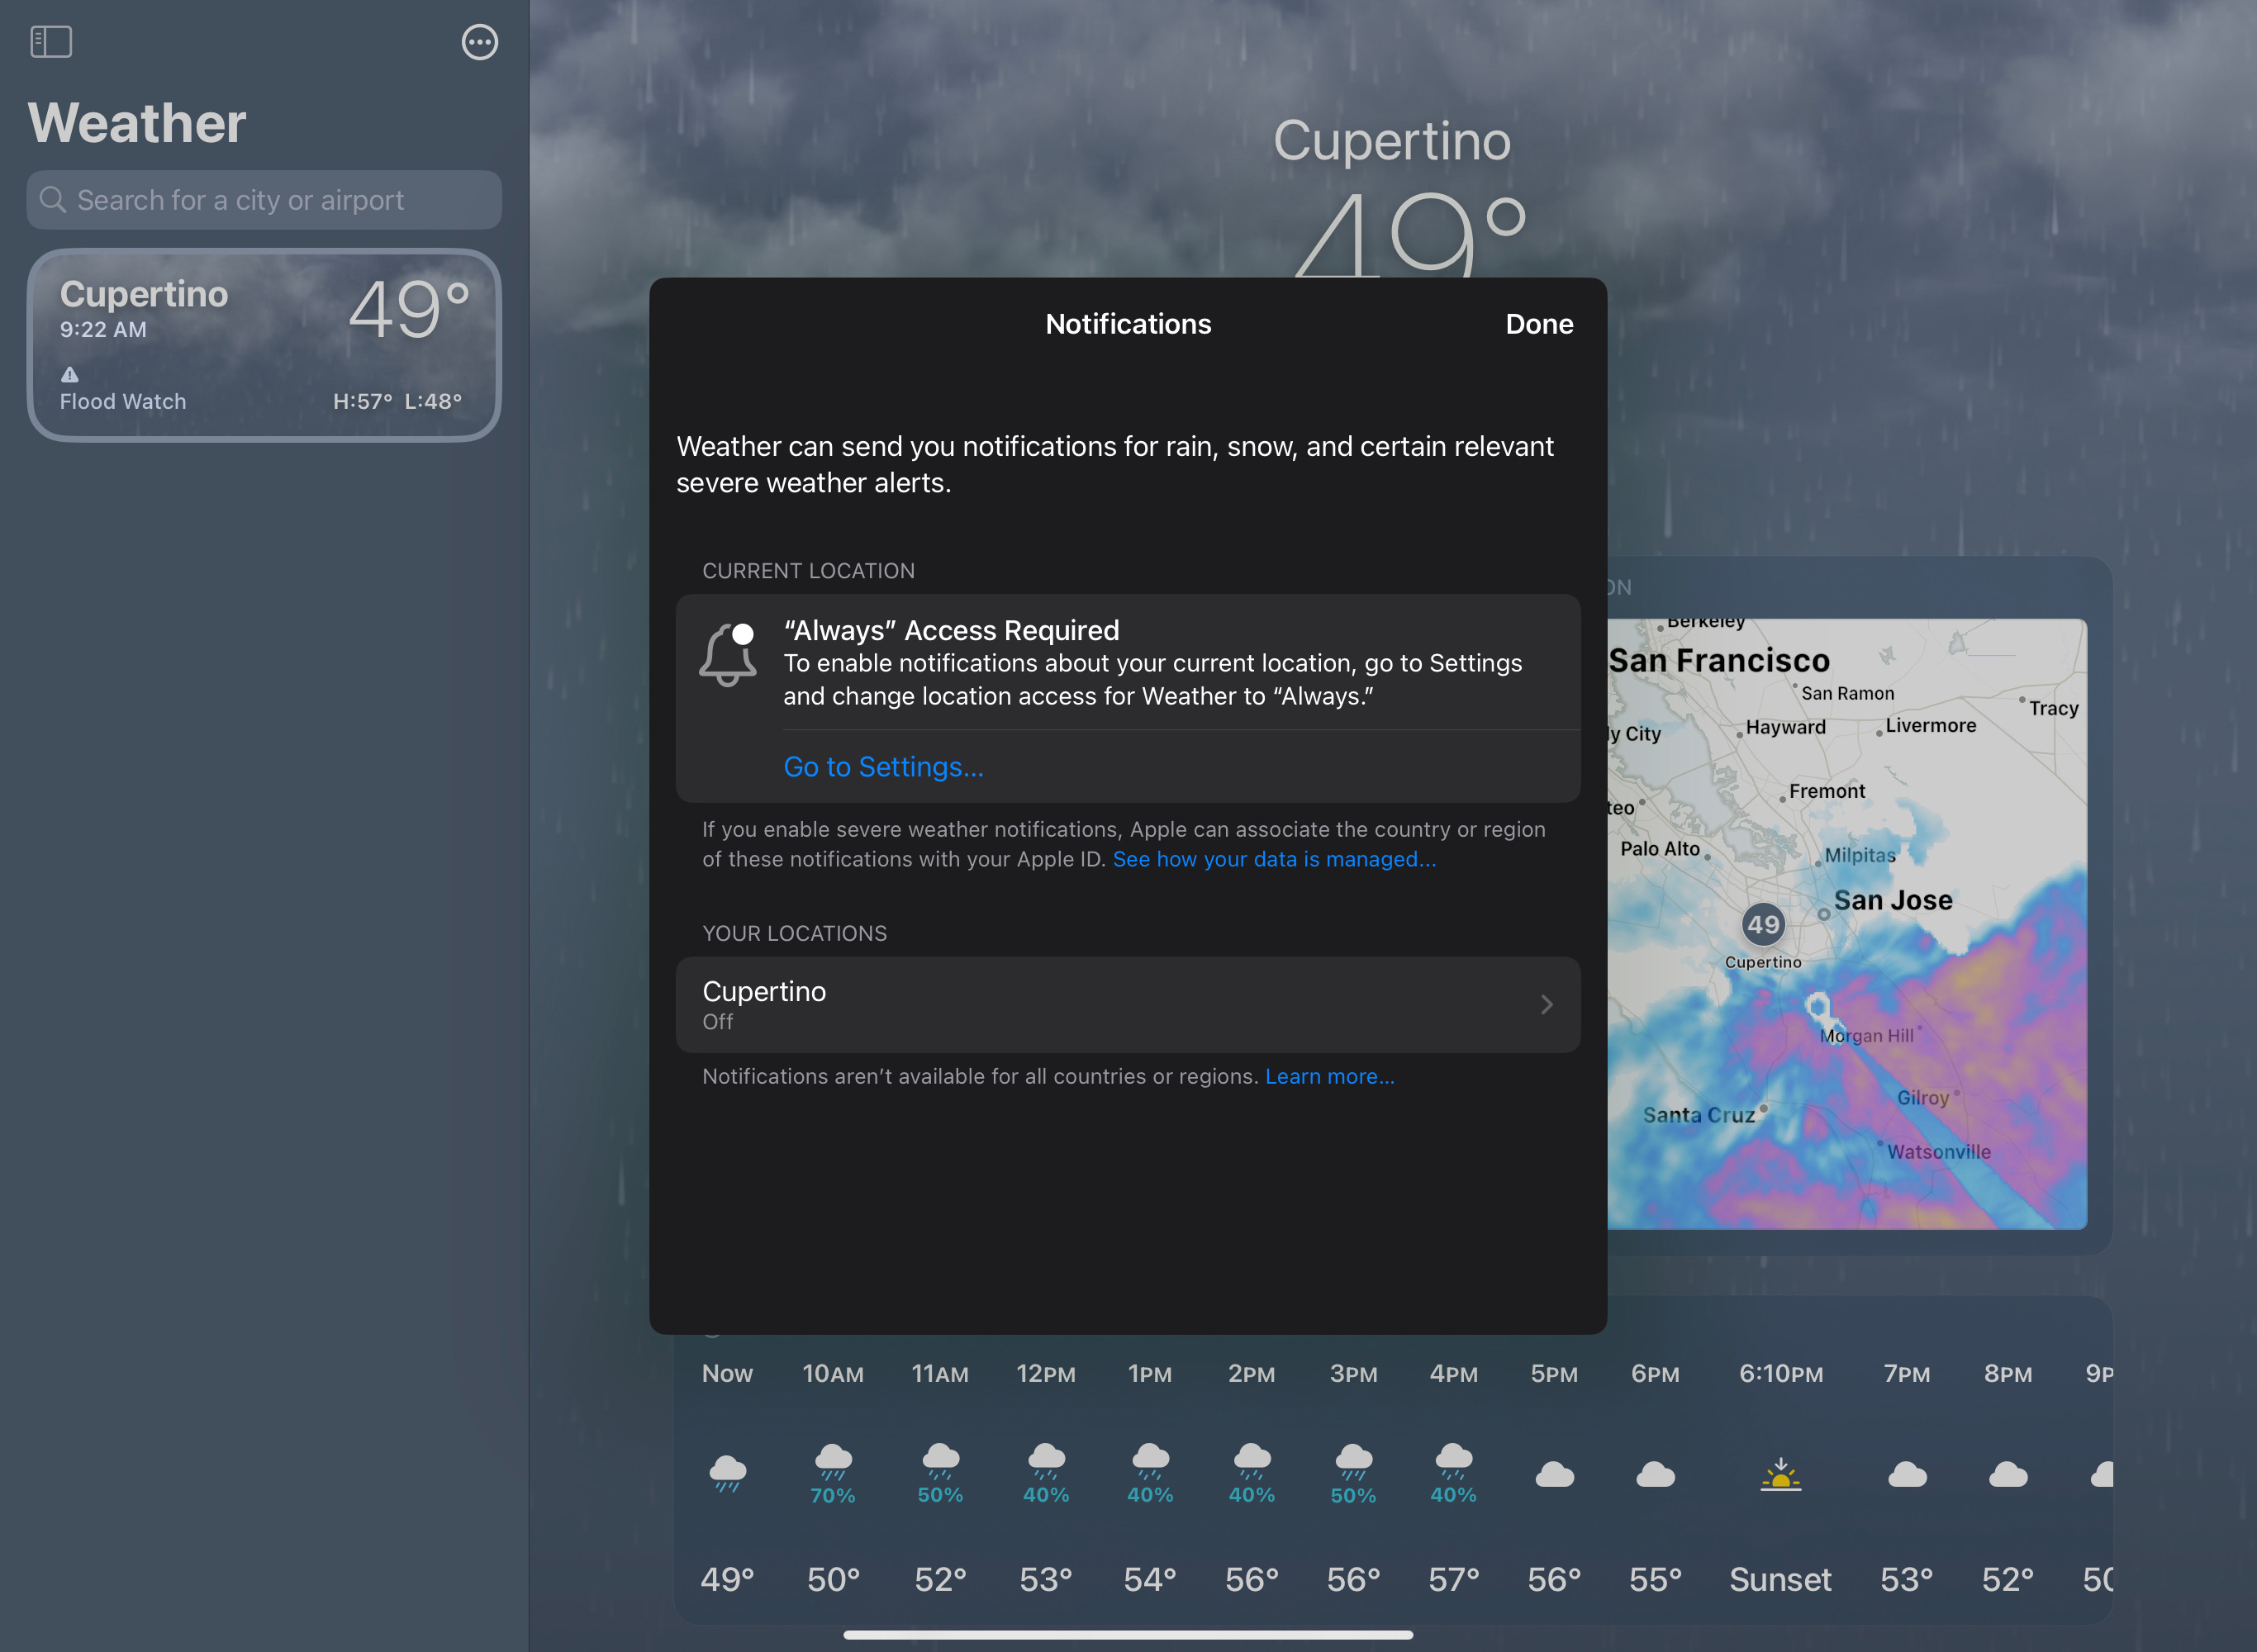Click the 57° temperature at 4PM
Screen dimensions: 2257x1652
[1454, 1579]
